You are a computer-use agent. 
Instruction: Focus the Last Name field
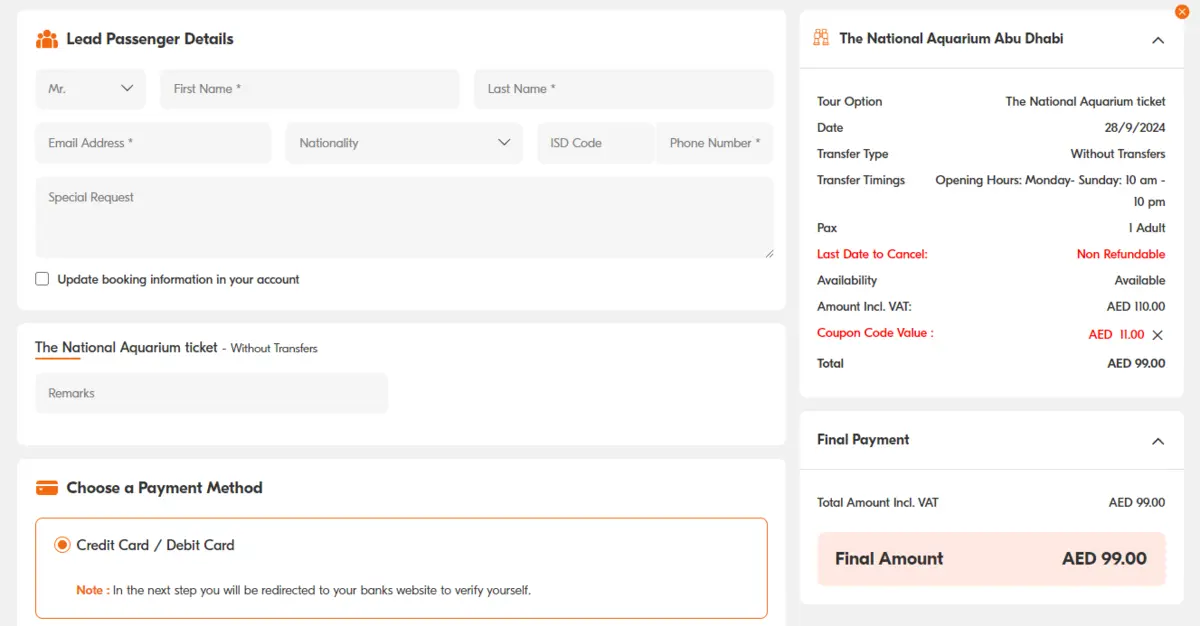point(624,89)
